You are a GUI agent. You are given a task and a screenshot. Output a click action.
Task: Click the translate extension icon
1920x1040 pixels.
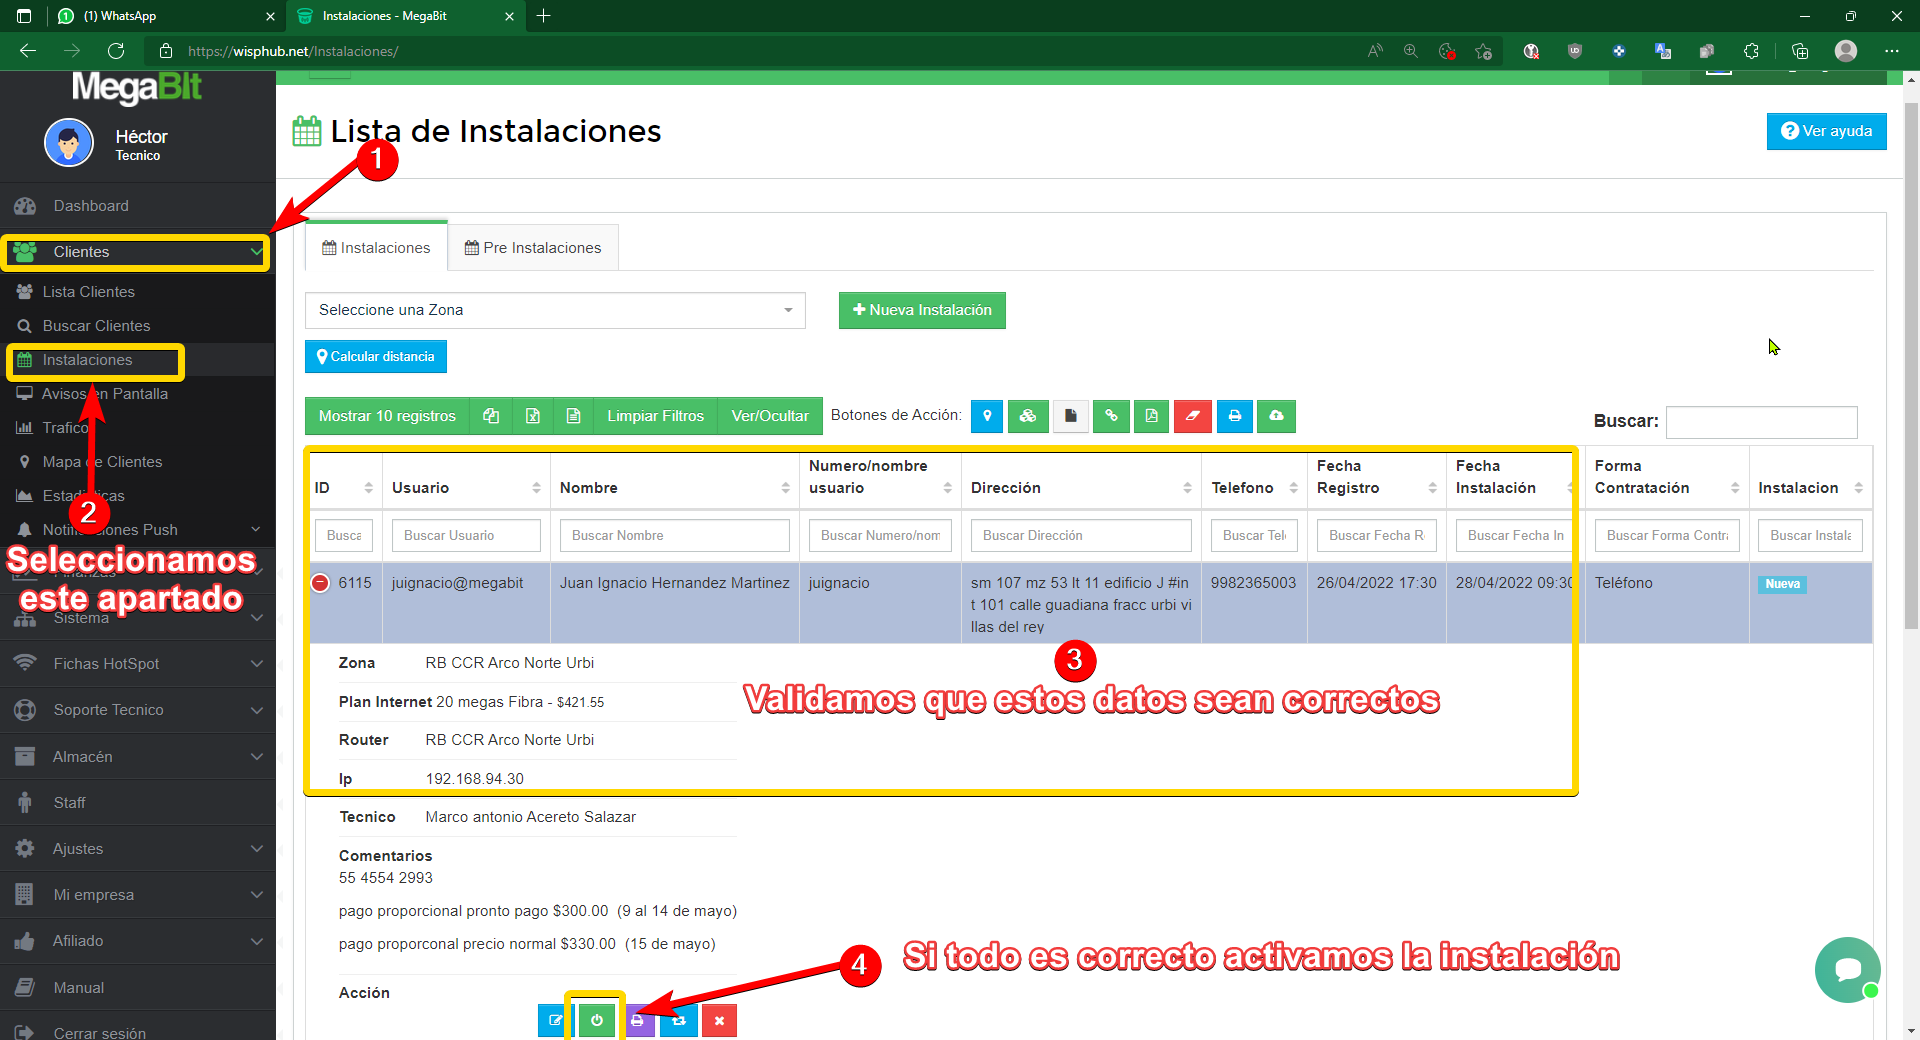pos(1663,51)
